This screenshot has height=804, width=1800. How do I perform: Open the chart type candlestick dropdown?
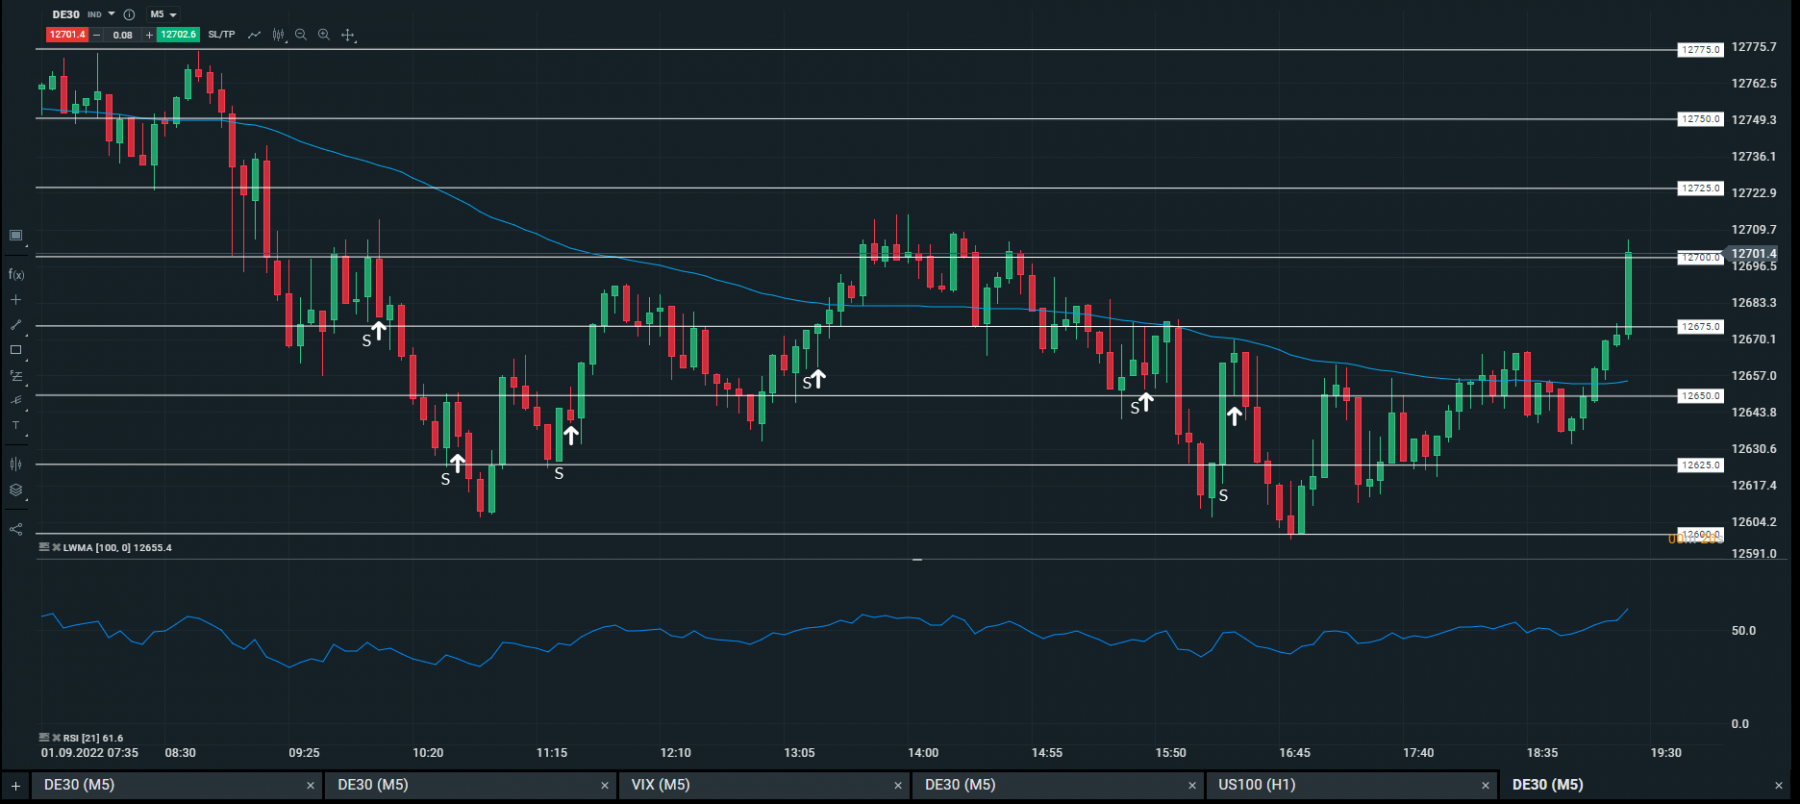coord(278,35)
